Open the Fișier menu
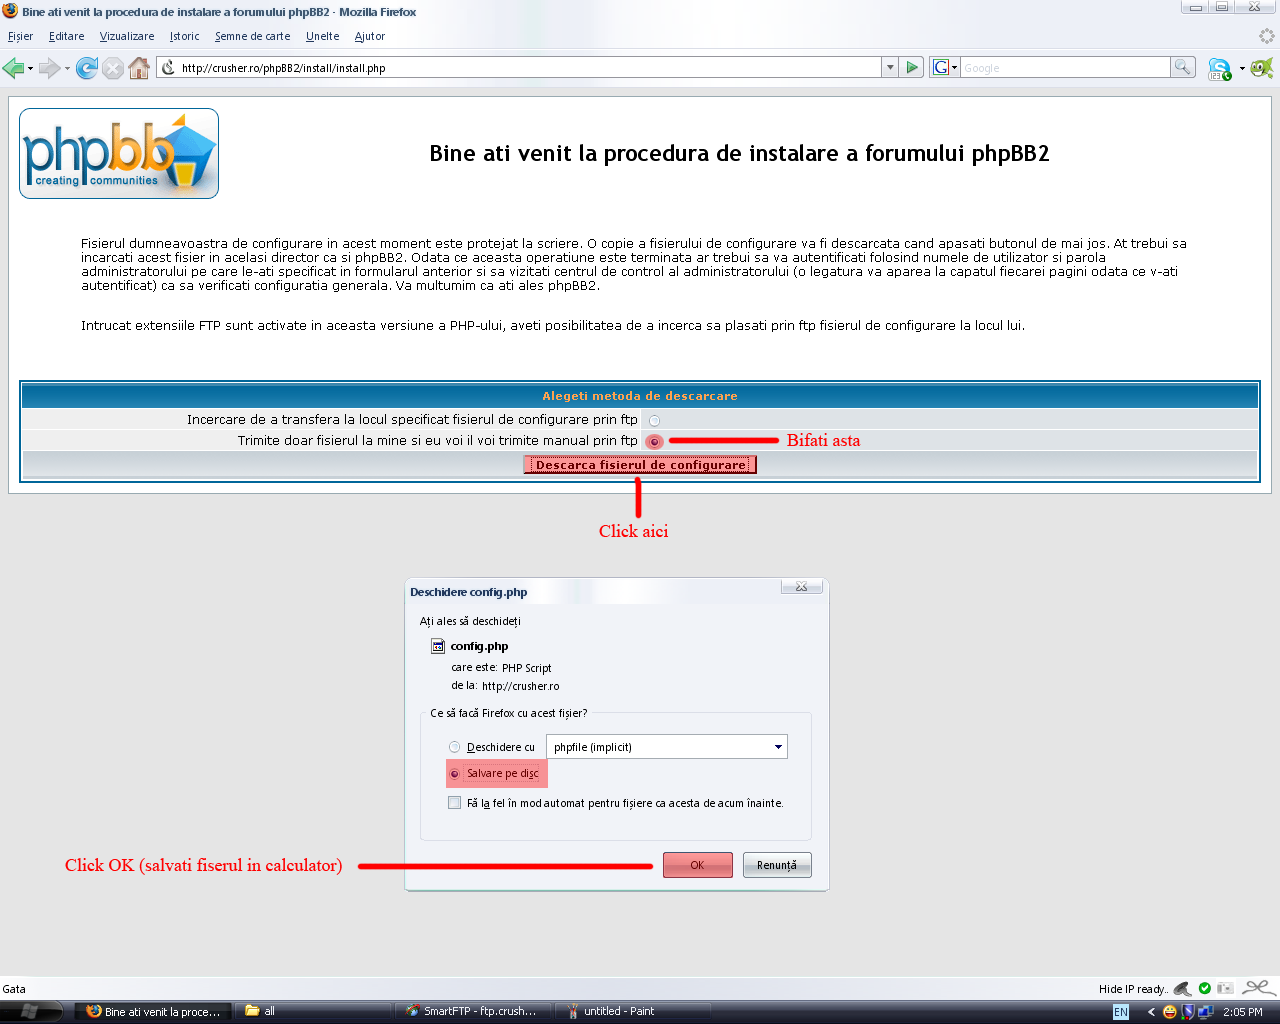The height and width of the screenshot is (1024, 1280). point(20,36)
